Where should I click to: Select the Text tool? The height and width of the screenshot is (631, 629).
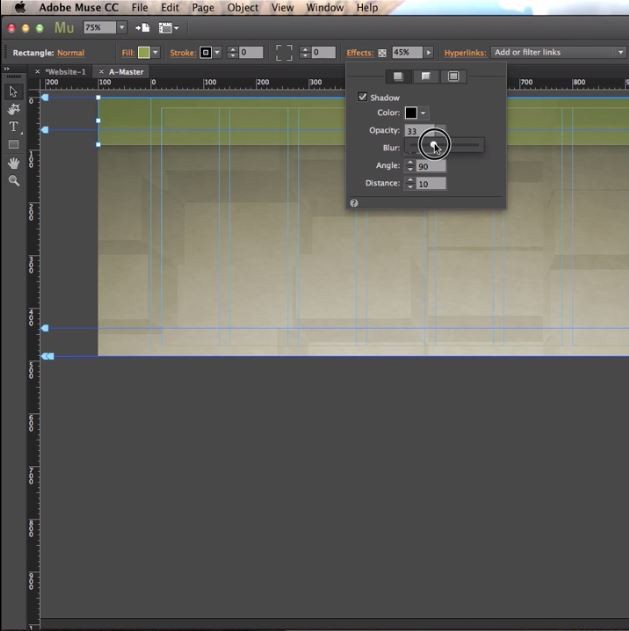click(13, 127)
